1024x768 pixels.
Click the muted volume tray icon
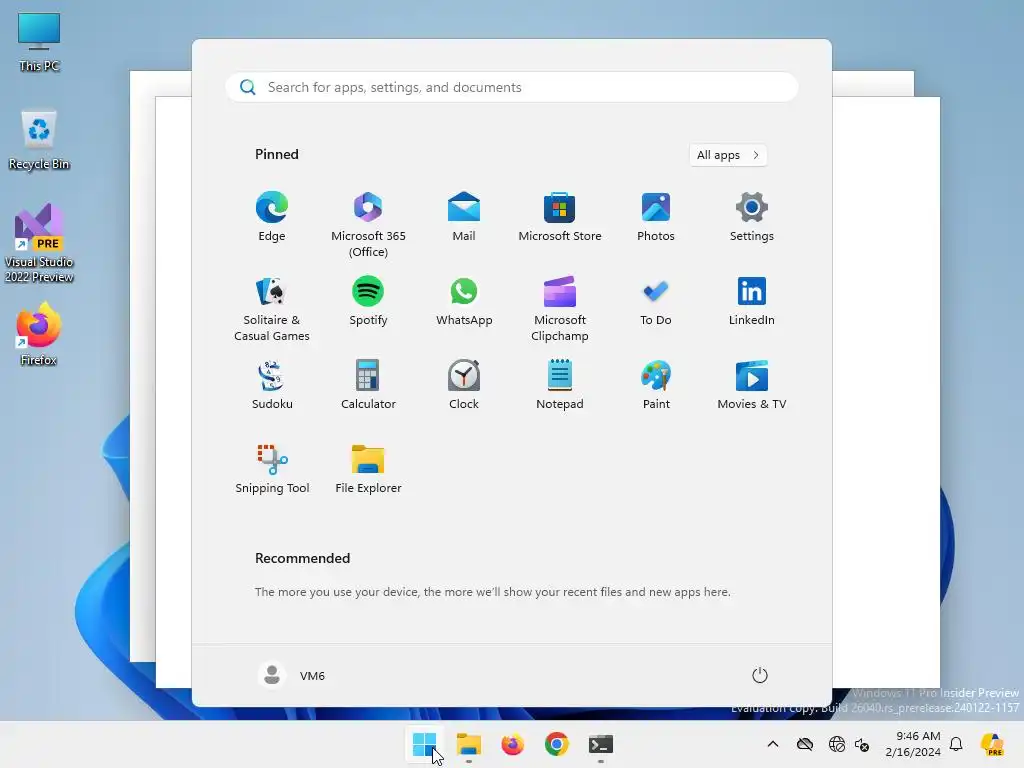click(x=861, y=744)
